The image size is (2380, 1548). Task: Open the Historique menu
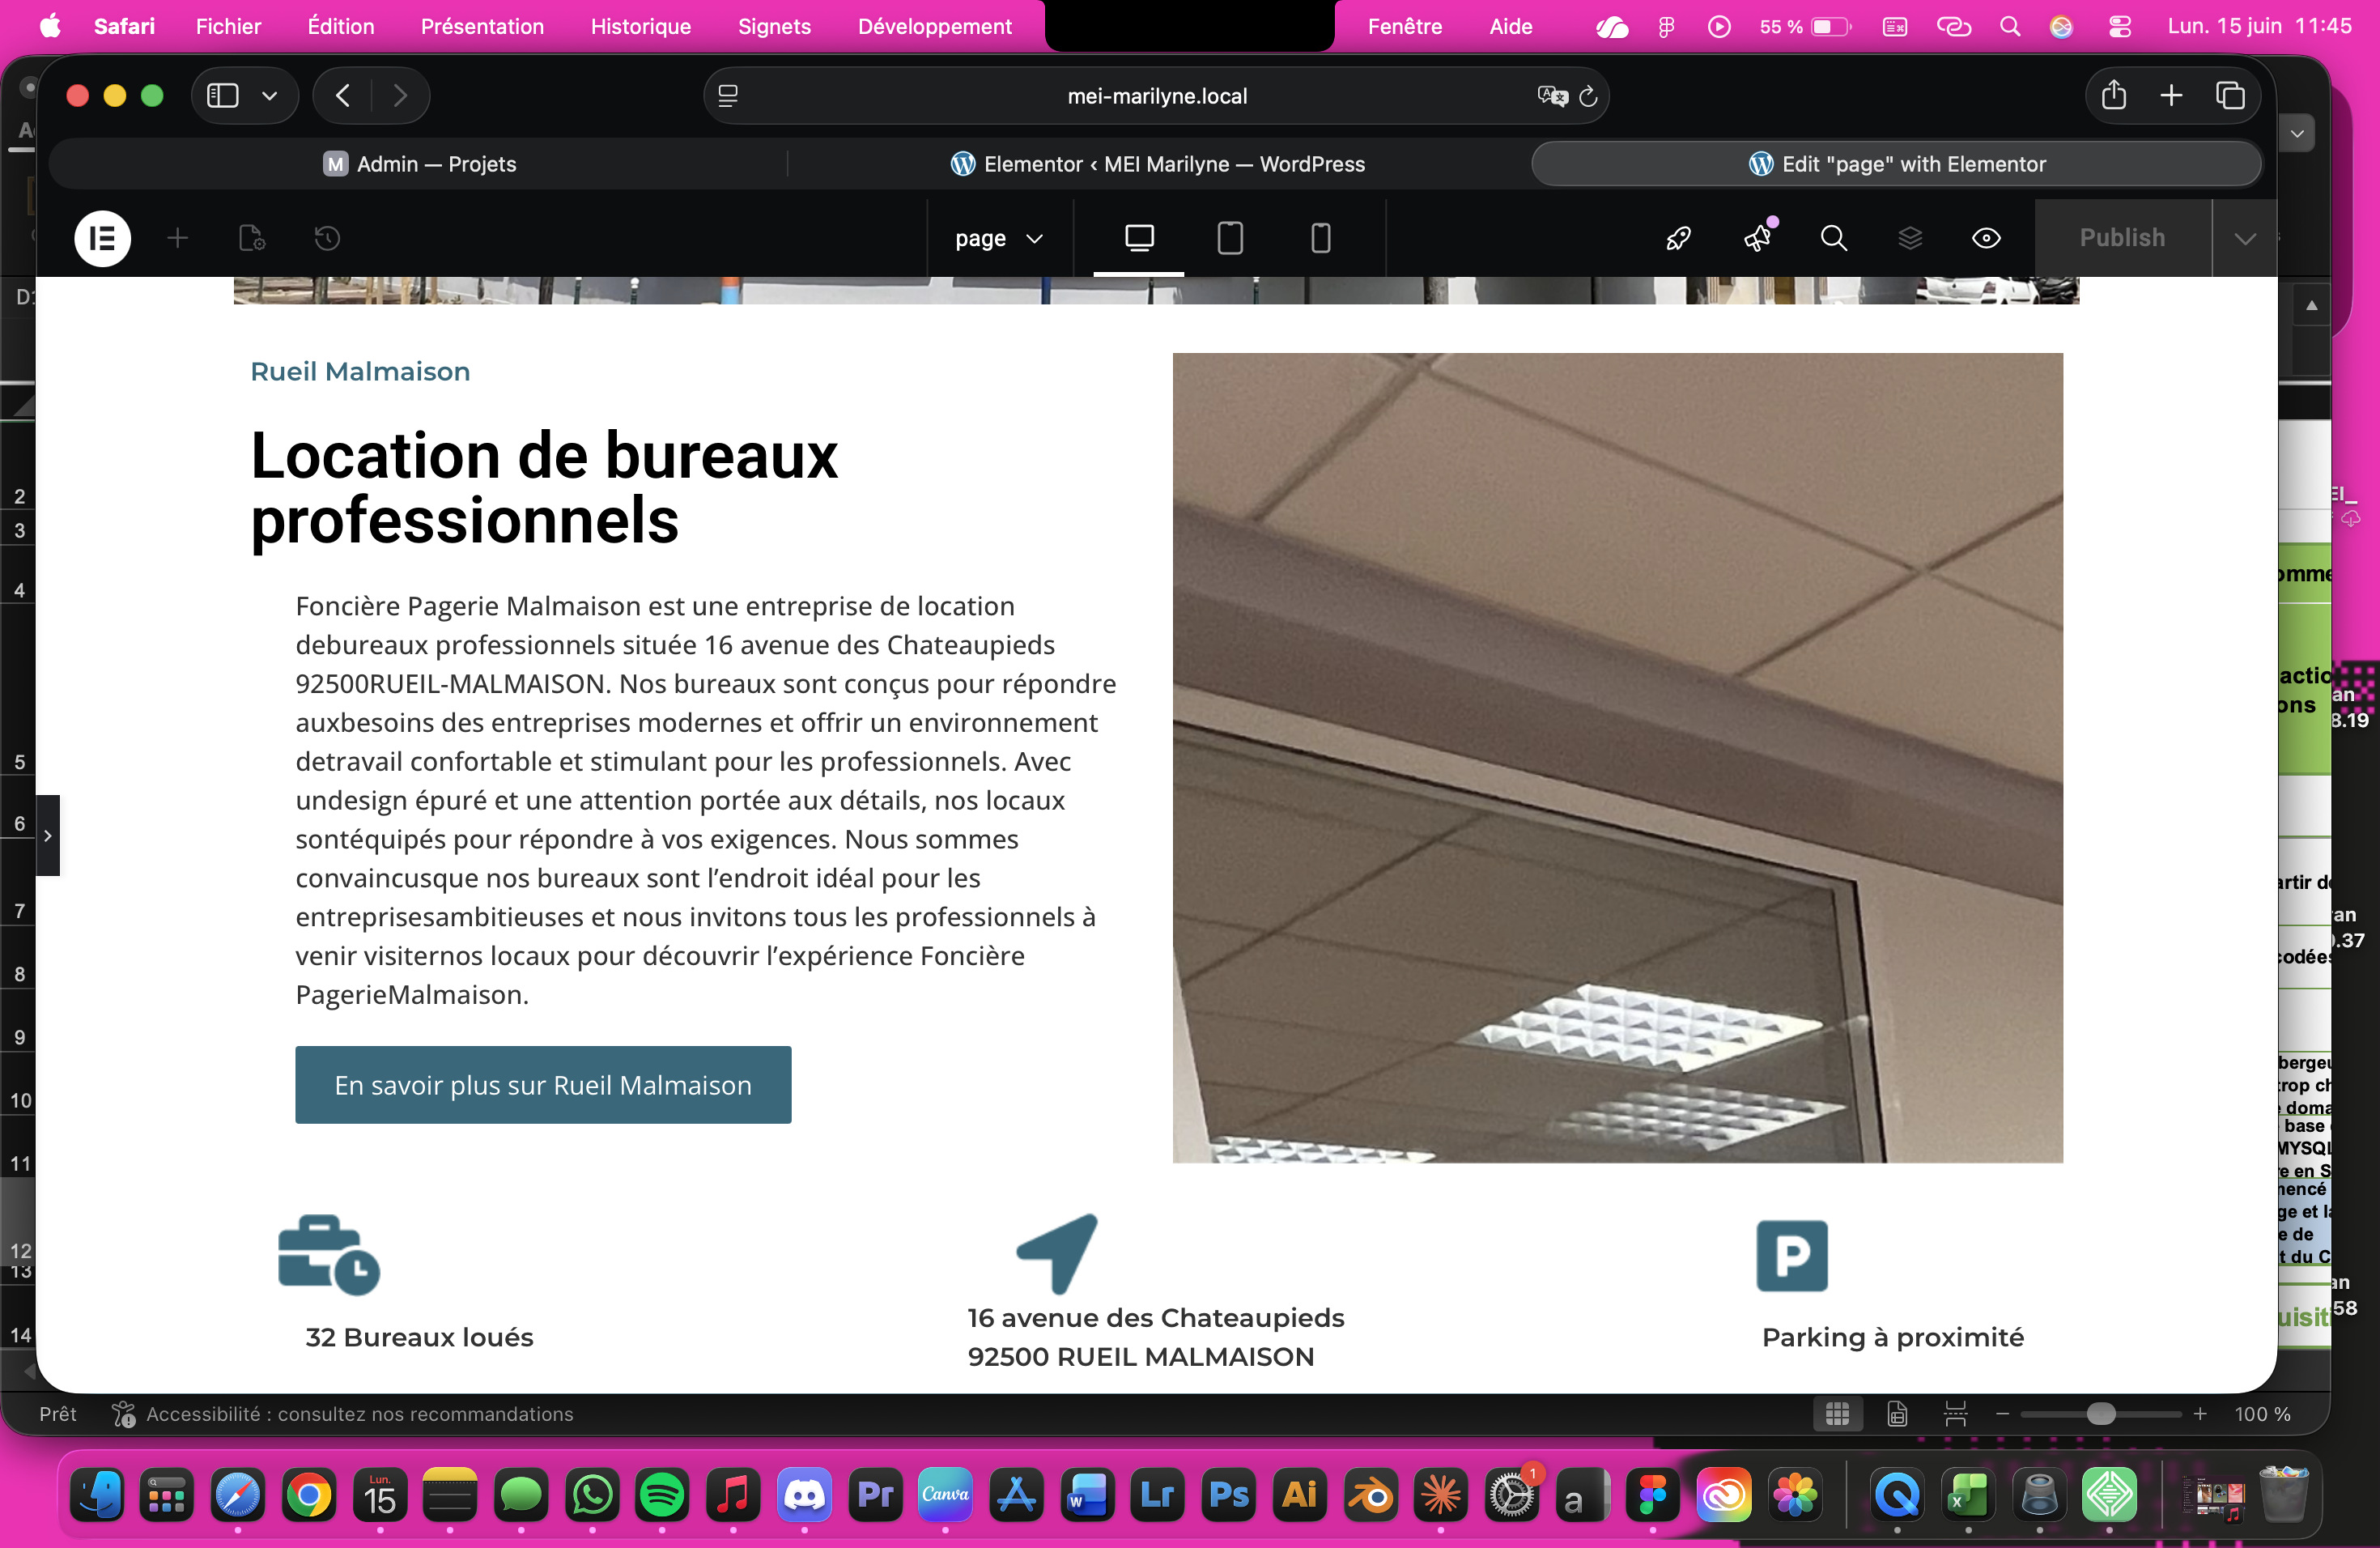click(x=640, y=26)
